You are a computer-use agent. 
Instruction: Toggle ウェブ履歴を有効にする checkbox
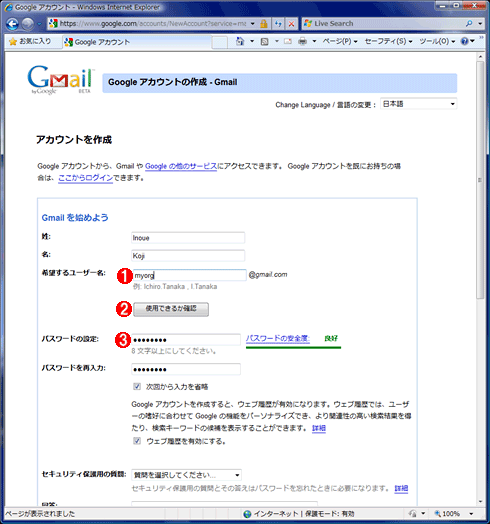(x=137, y=440)
